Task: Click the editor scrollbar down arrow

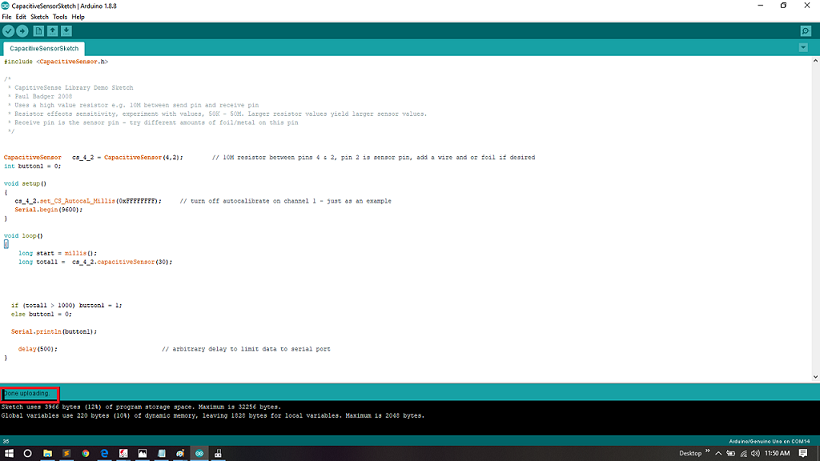Action: 815,377
